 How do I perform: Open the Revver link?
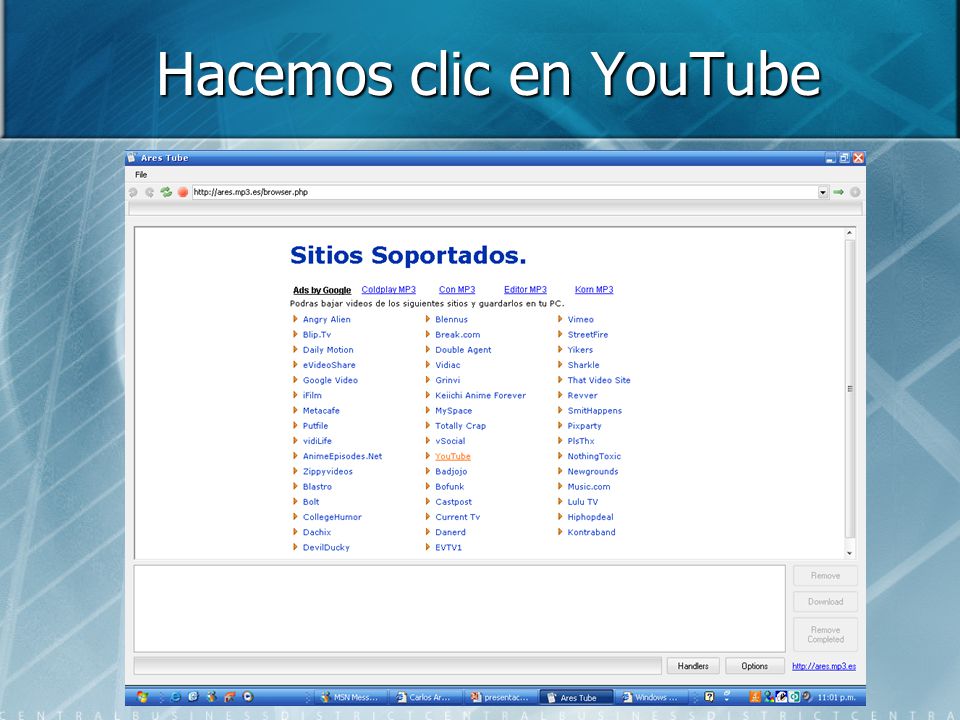pyautogui.click(x=582, y=396)
